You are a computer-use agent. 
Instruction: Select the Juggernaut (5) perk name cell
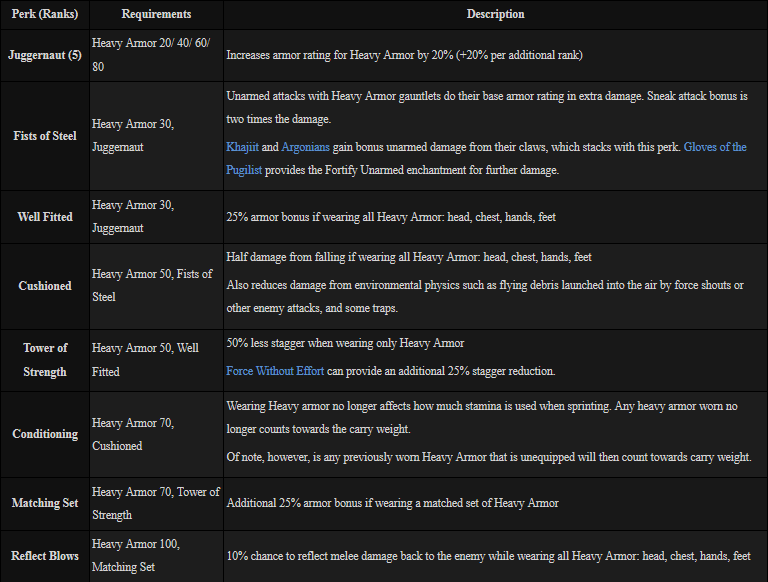coord(44,55)
